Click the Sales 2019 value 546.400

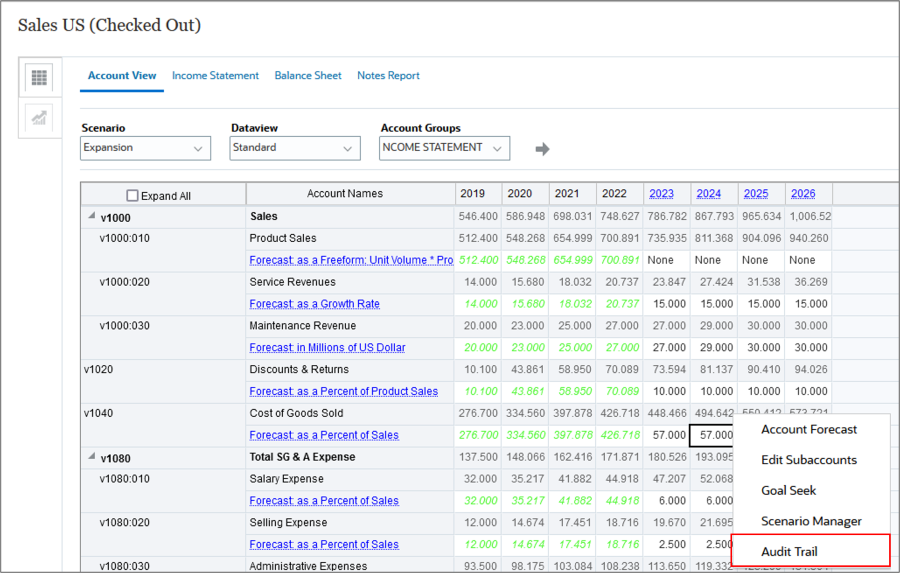[x=478, y=216]
